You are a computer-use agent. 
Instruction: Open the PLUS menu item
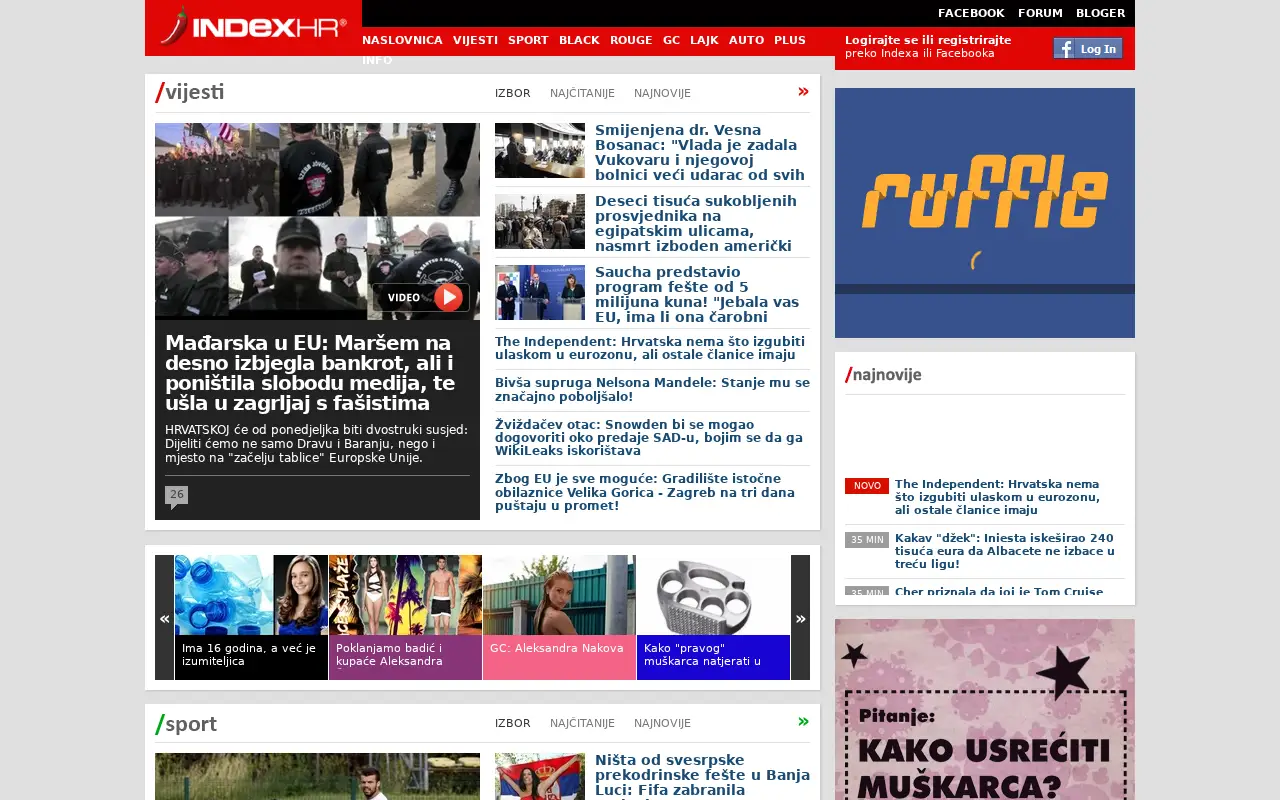tap(790, 40)
